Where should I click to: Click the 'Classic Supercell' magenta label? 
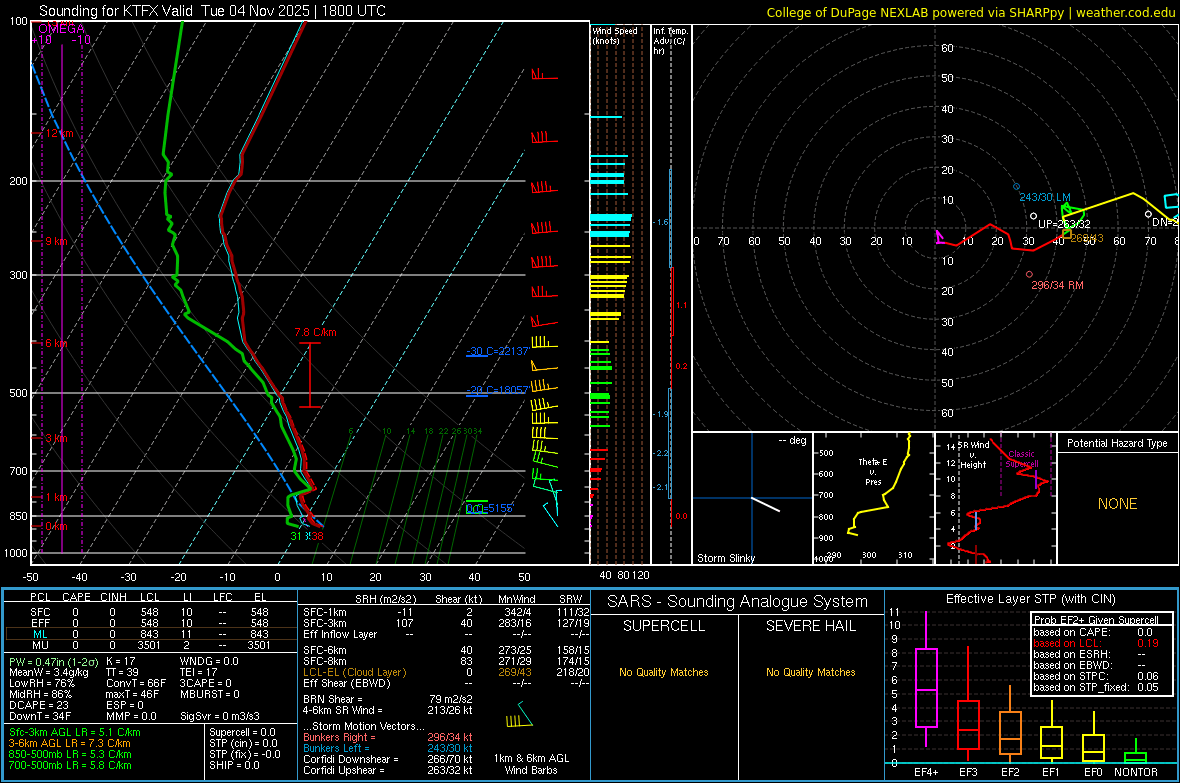click(1022, 459)
